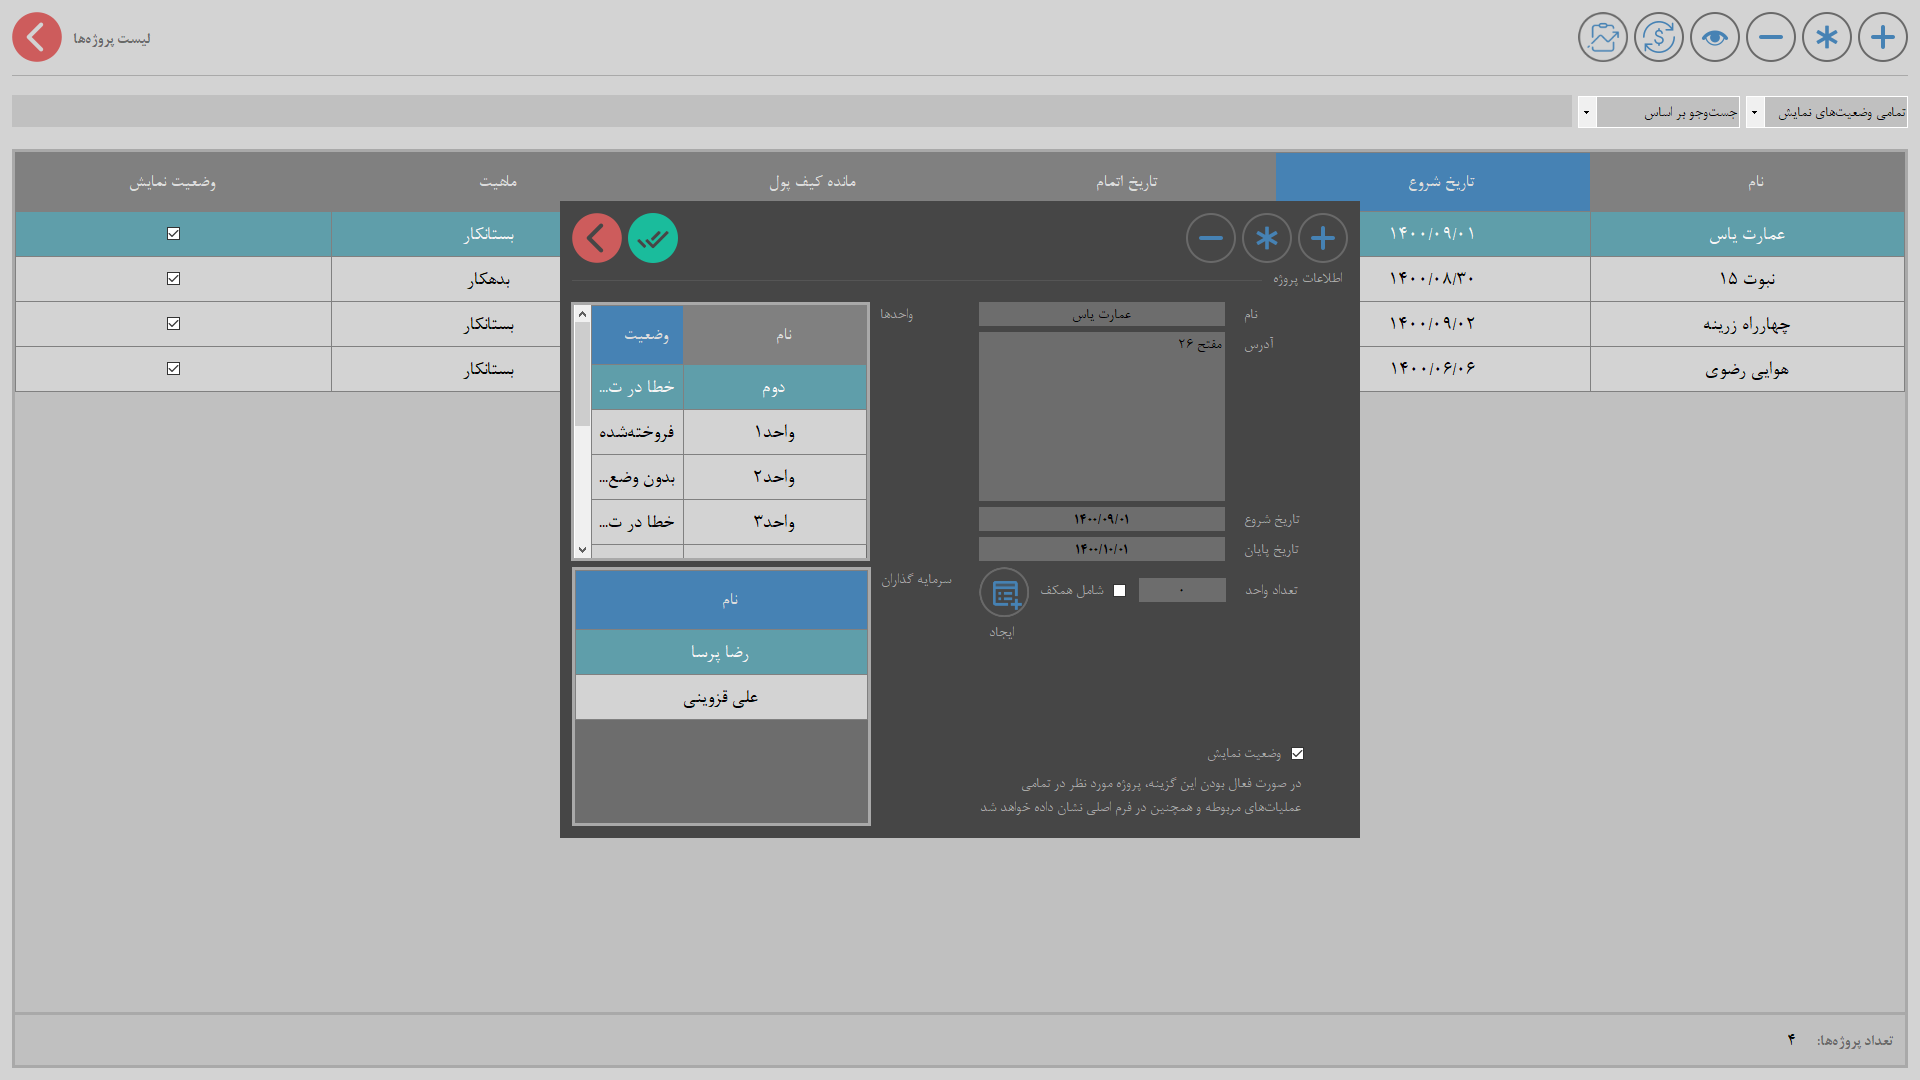Select unit واحد۲ in units list

773,477
